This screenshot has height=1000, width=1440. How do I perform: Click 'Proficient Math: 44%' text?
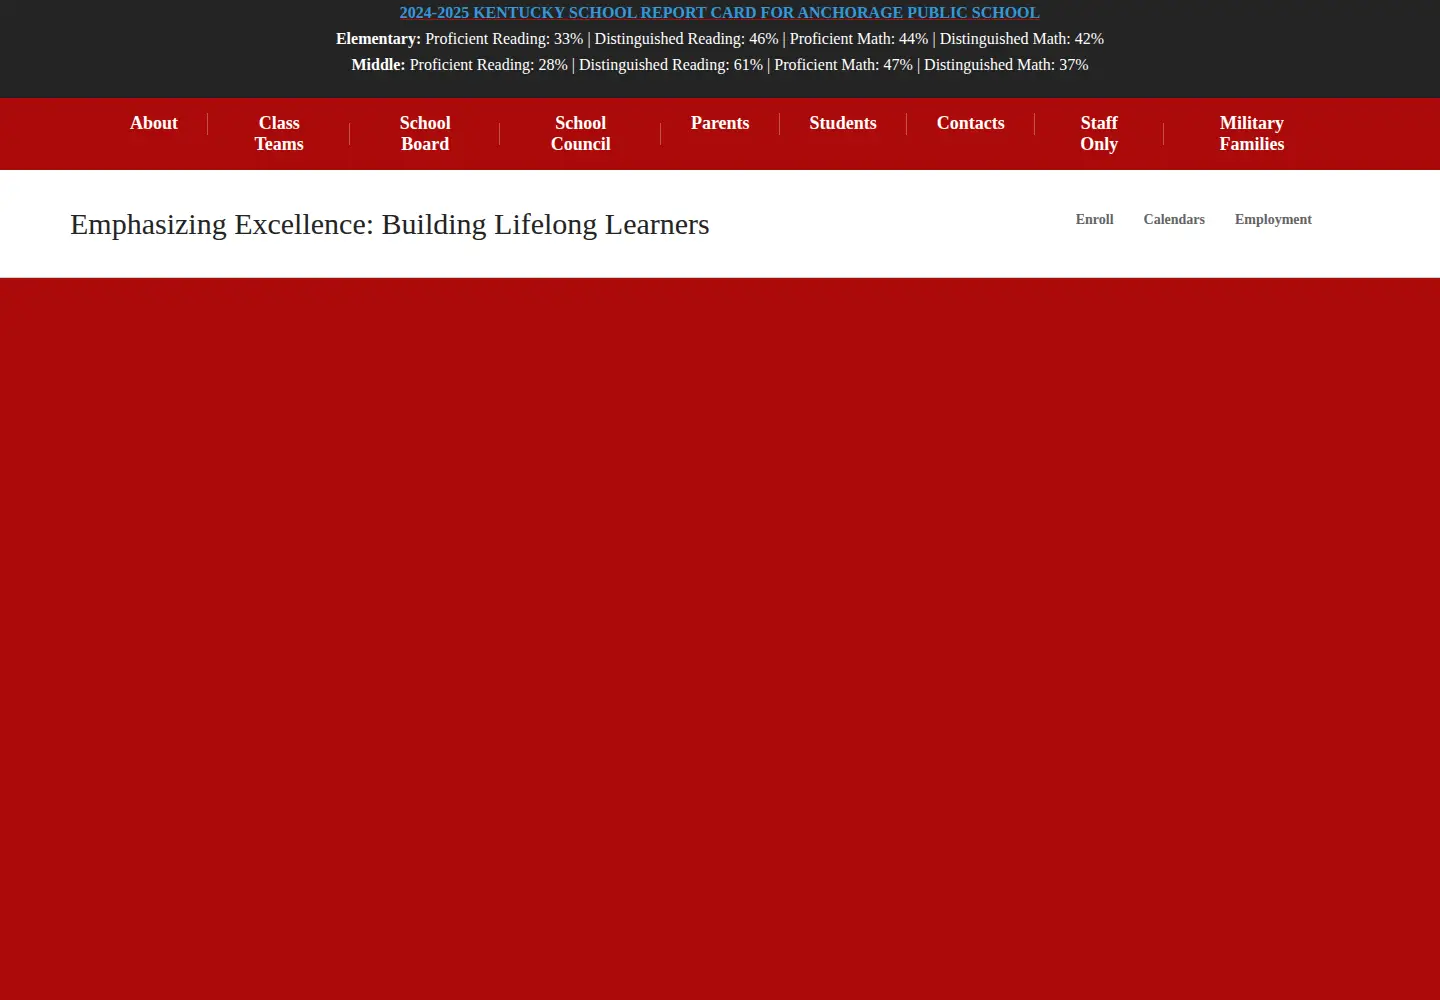tap(859, 39)
